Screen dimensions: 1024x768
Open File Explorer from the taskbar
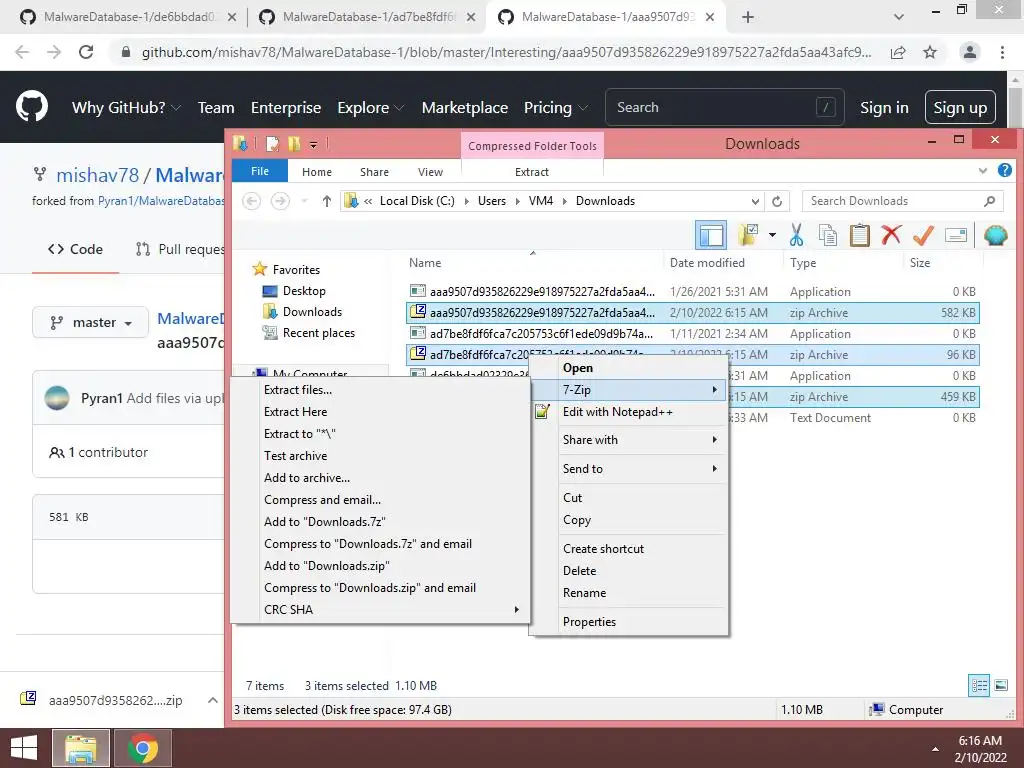(x=80, y=748)
